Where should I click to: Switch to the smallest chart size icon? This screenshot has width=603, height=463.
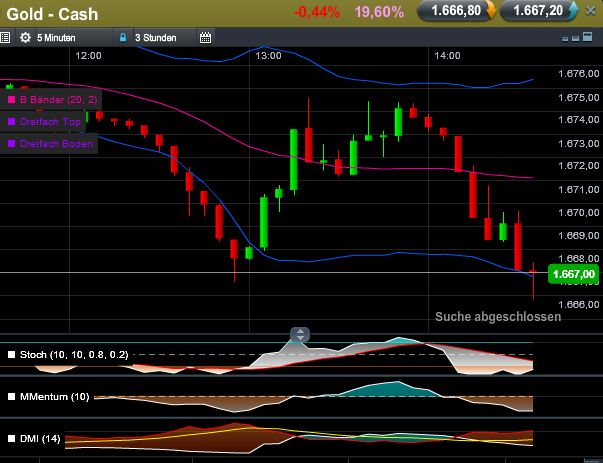(x=565, y=39)
